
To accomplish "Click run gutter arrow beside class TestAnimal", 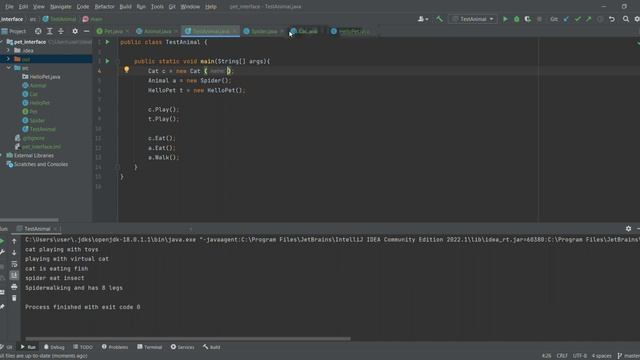I will (107, 42).
